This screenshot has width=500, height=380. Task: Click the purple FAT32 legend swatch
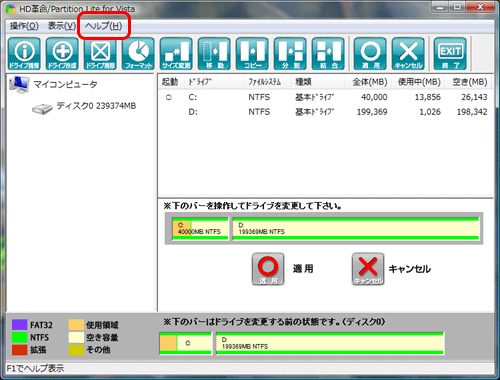tap(19, 325)
